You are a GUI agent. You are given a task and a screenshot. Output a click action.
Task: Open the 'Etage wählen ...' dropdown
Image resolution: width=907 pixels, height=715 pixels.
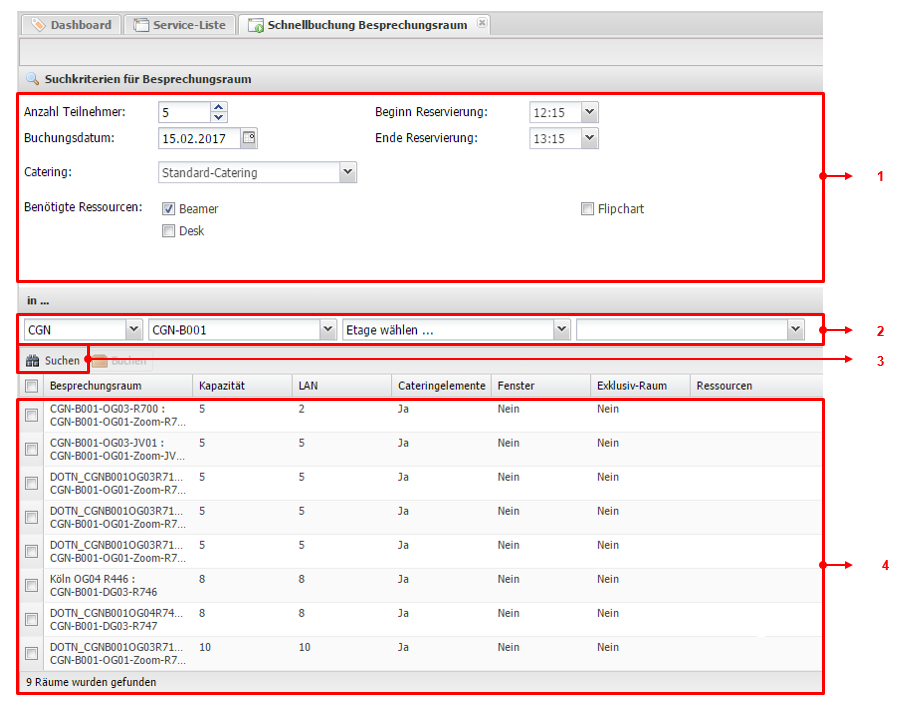[562, 330]
